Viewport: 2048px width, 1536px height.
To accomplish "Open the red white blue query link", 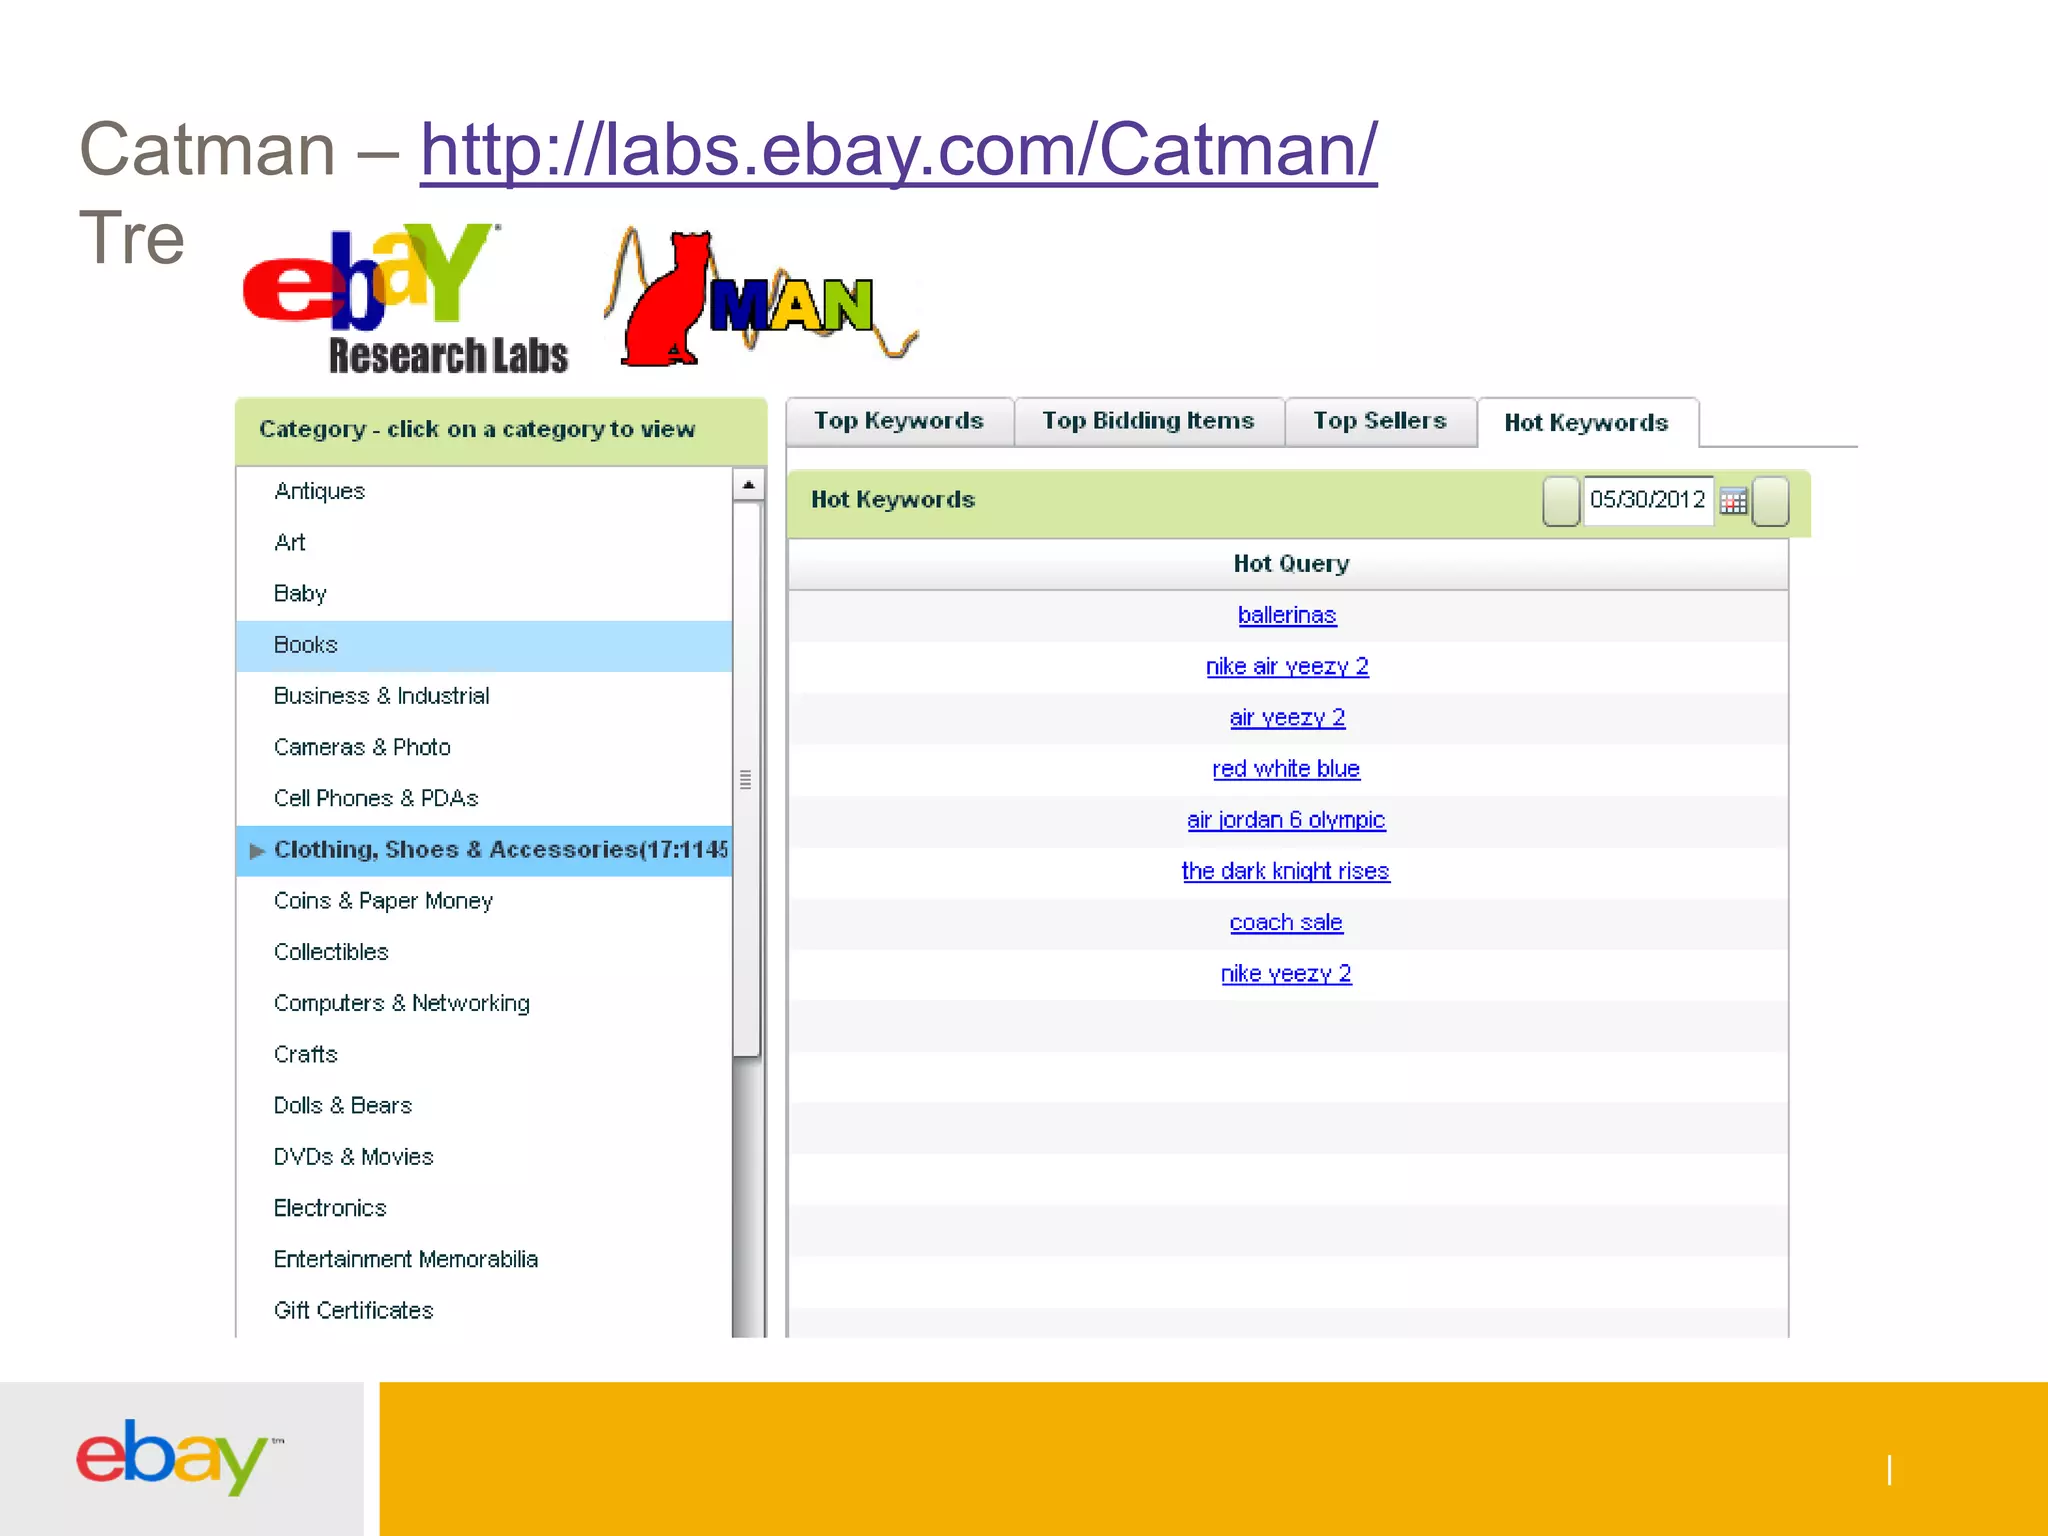I will (x=1286, y=769).
